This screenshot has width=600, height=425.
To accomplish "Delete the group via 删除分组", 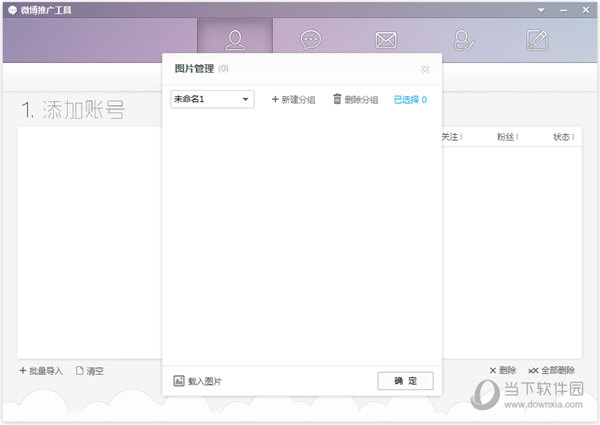I will pyautogui.click(x=356, y=99).
